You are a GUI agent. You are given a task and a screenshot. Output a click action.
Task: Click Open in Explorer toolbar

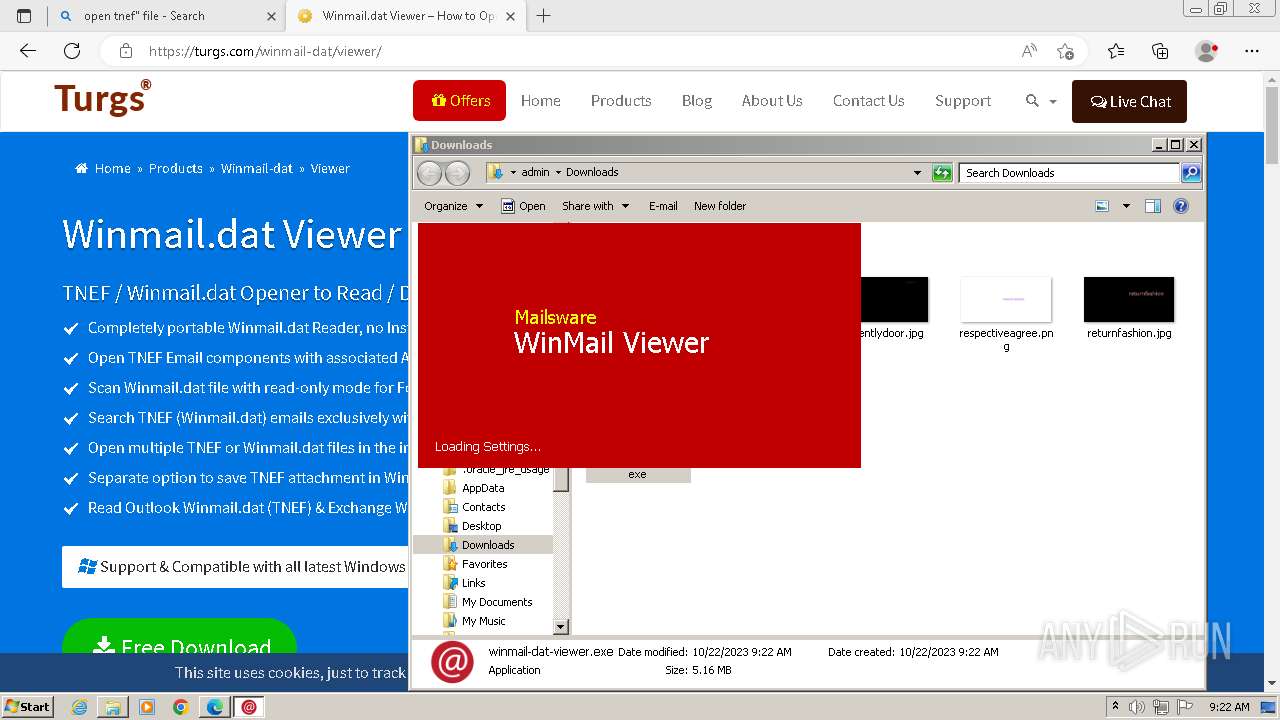pyautogui.click(x=523, y=206)
